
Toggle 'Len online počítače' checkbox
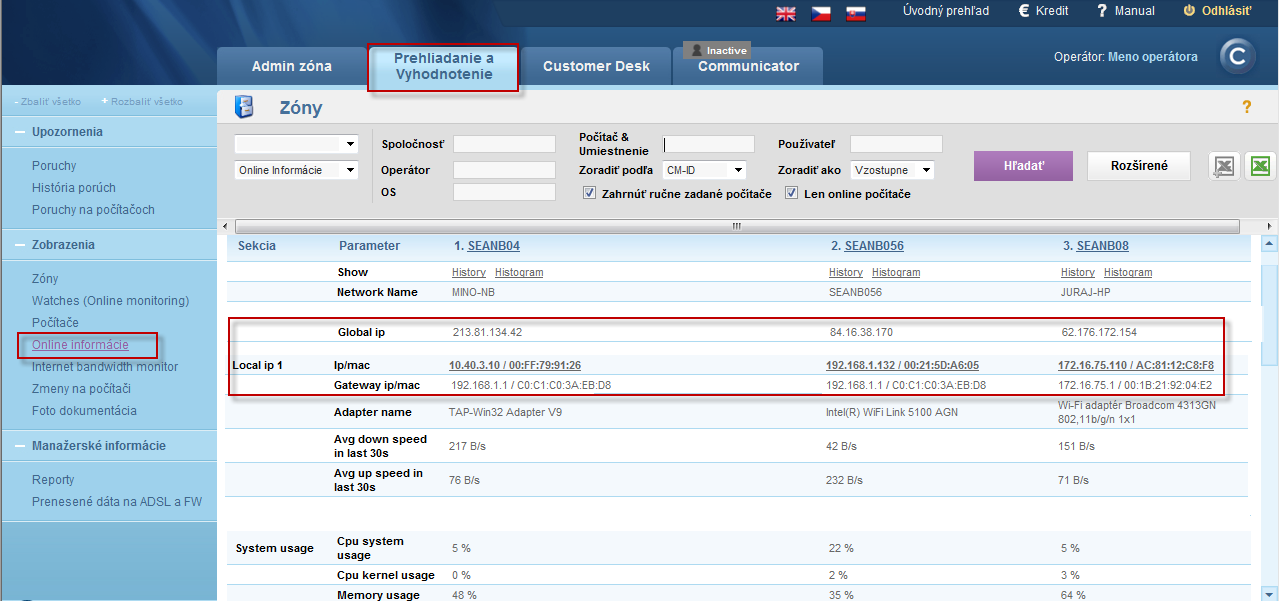click(791, 193)
